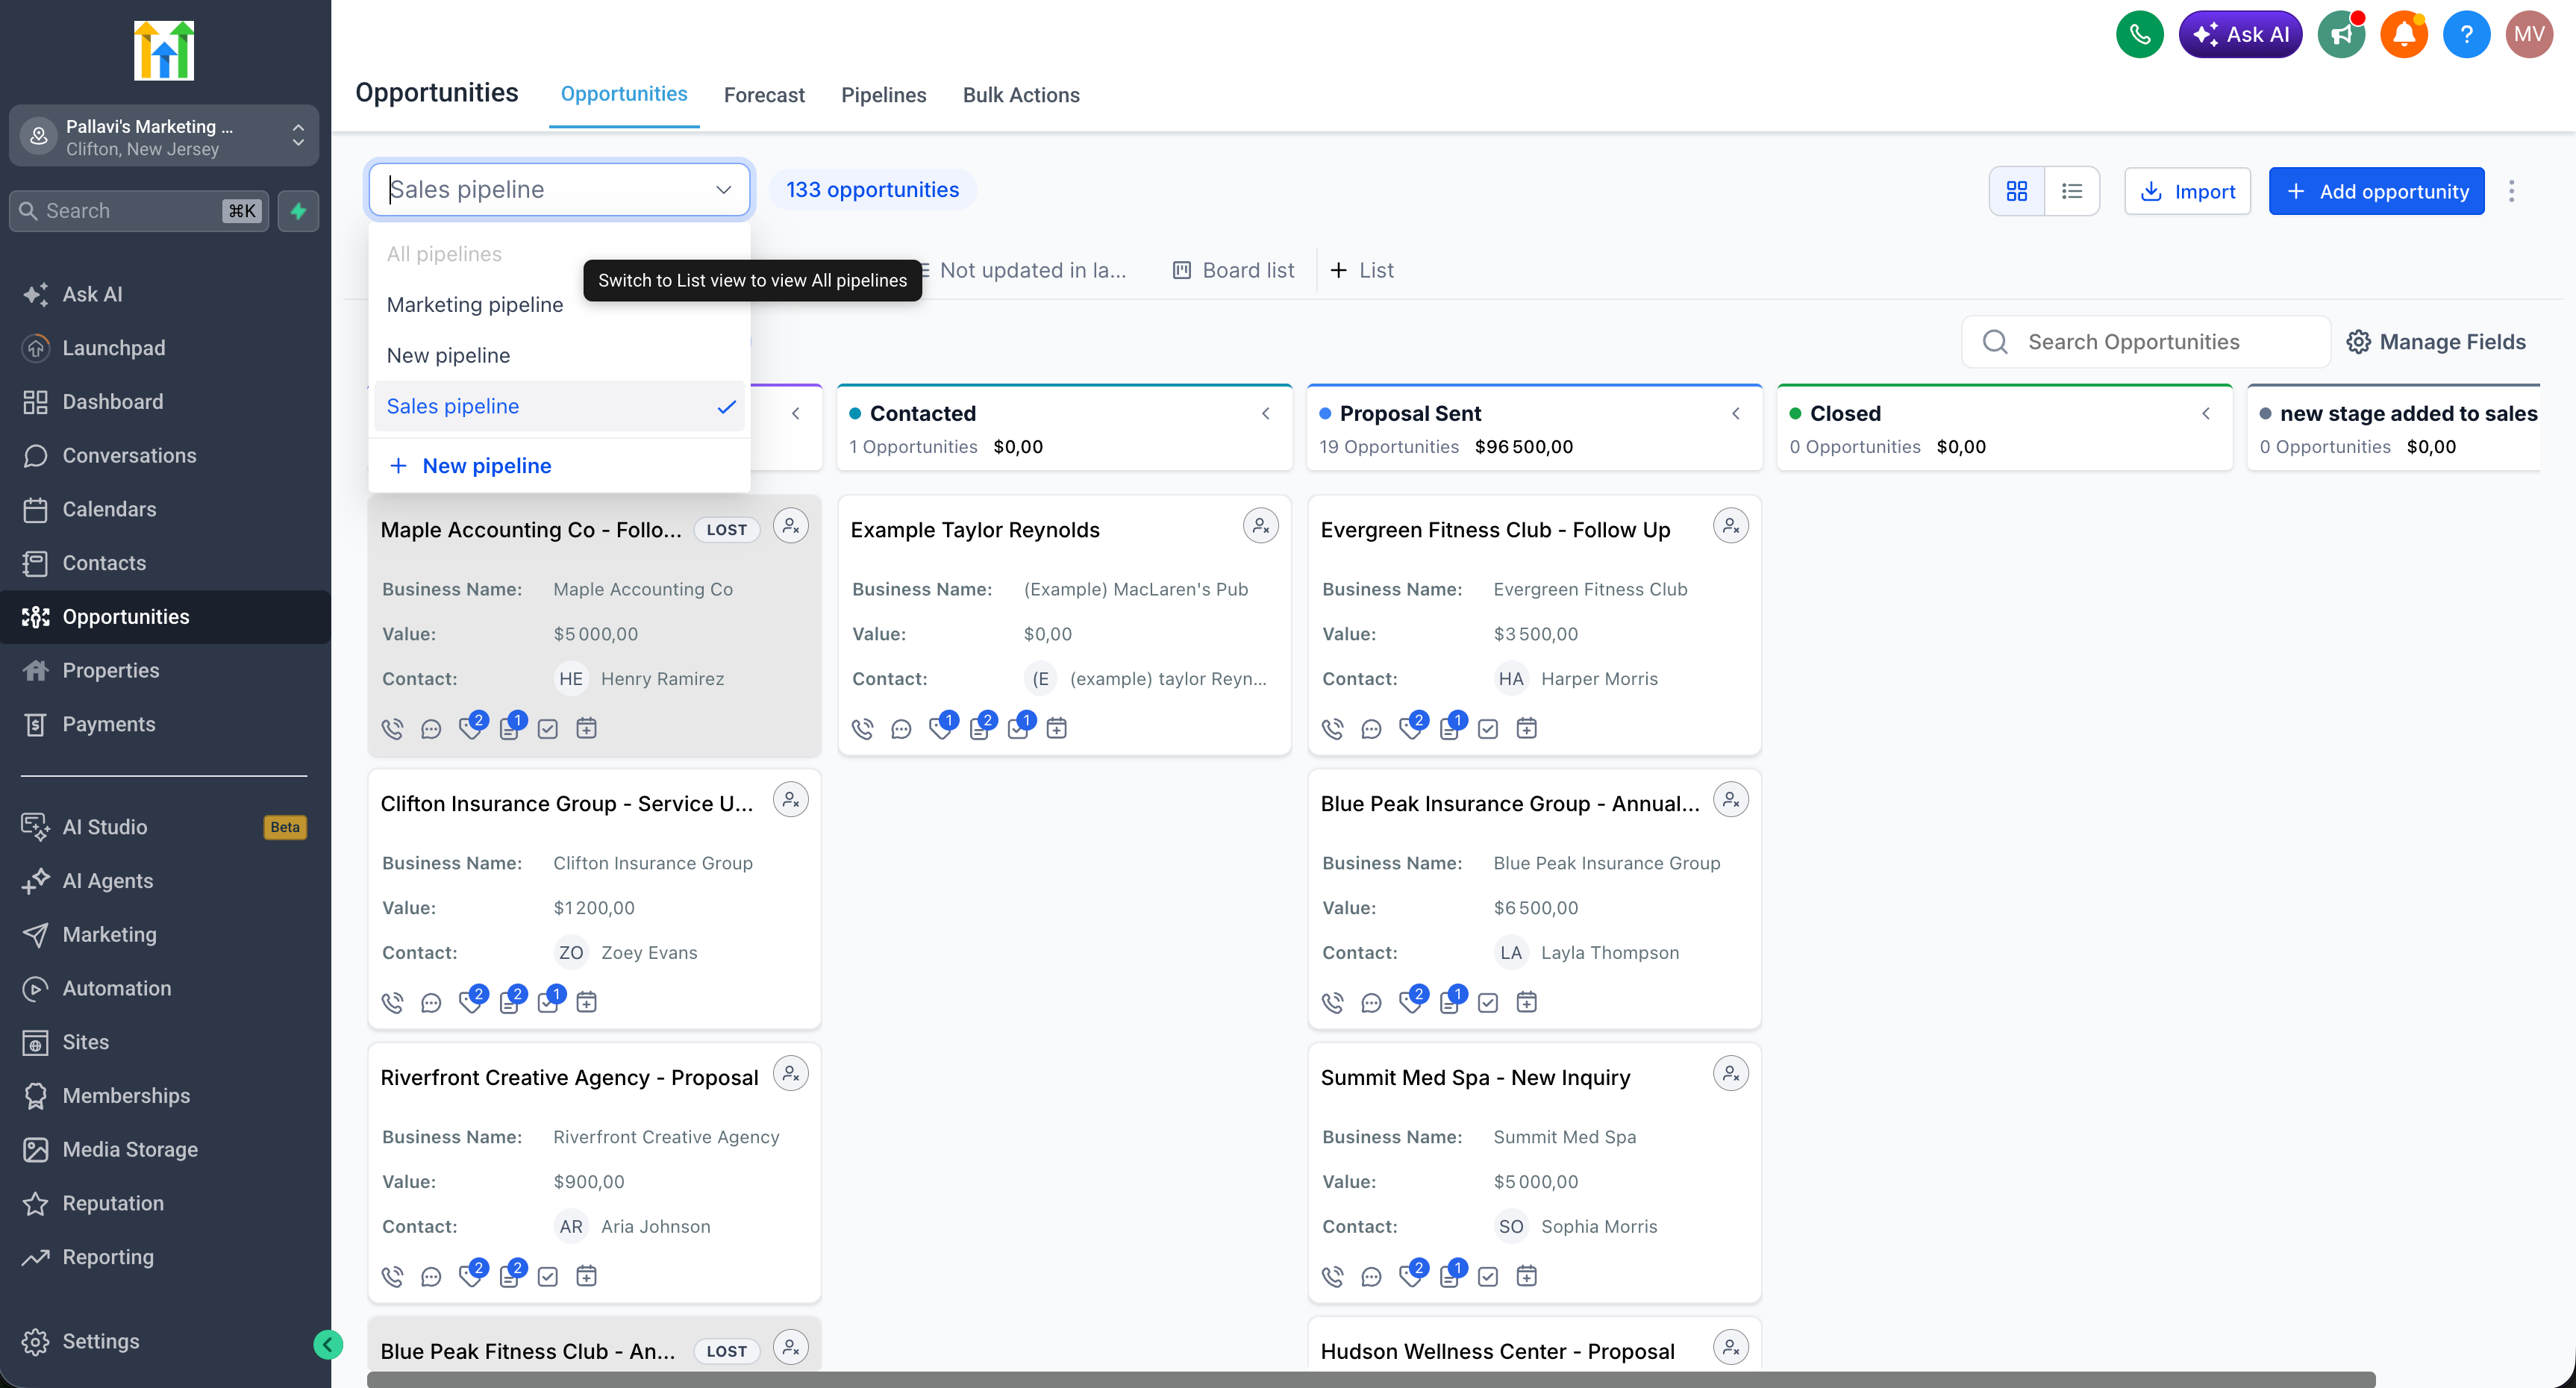Assign owner on Blue Peak Insurance Group card

[x=1731, y=800]
